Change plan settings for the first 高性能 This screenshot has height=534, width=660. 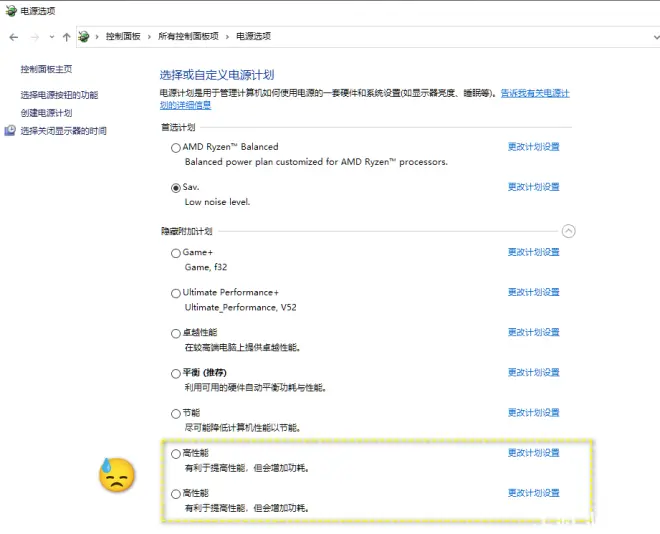[534, 453]
